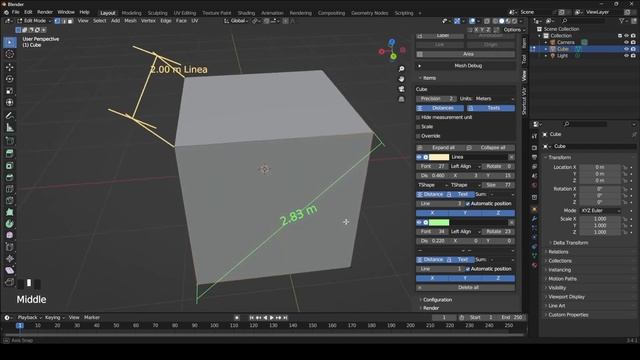The image size is (640, 360).
Task: Enable the Override checkbox
Action: [418, 136]
